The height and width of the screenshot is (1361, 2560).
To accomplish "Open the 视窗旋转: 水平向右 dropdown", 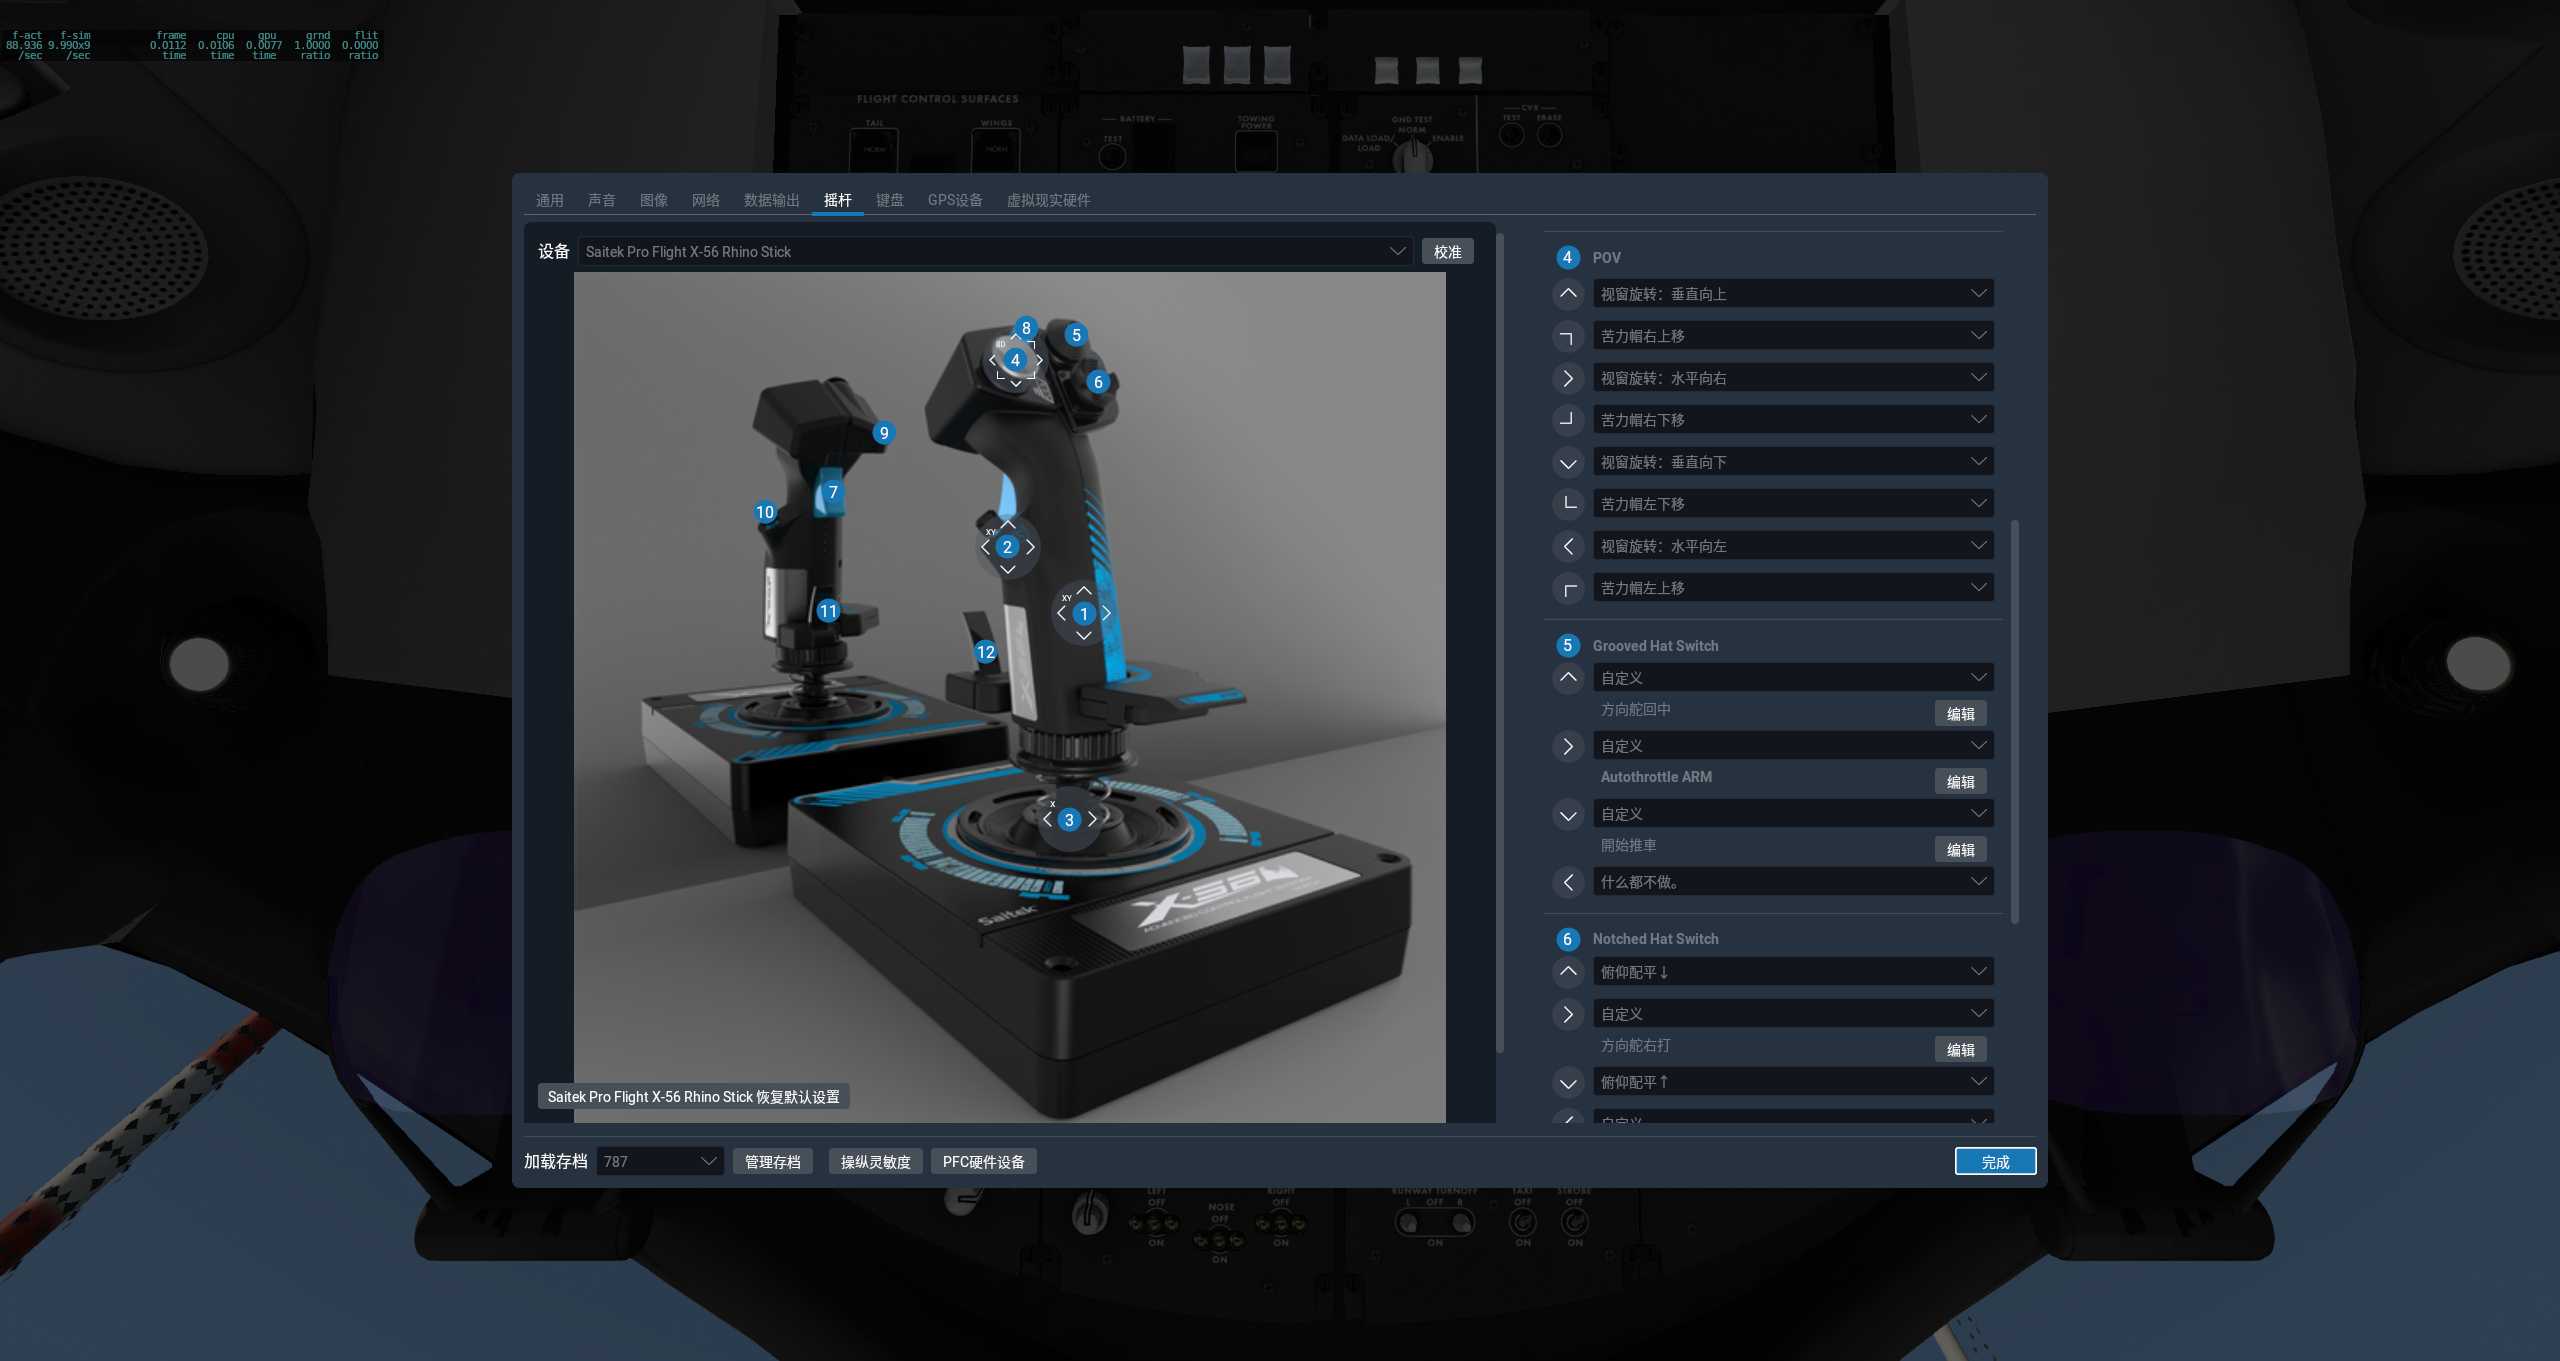I will (1793, 377).
